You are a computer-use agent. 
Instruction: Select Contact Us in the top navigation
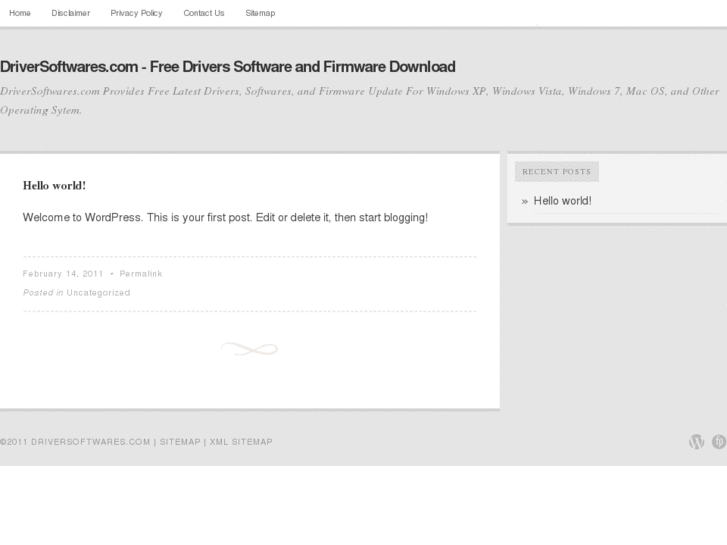pos(204,13)
